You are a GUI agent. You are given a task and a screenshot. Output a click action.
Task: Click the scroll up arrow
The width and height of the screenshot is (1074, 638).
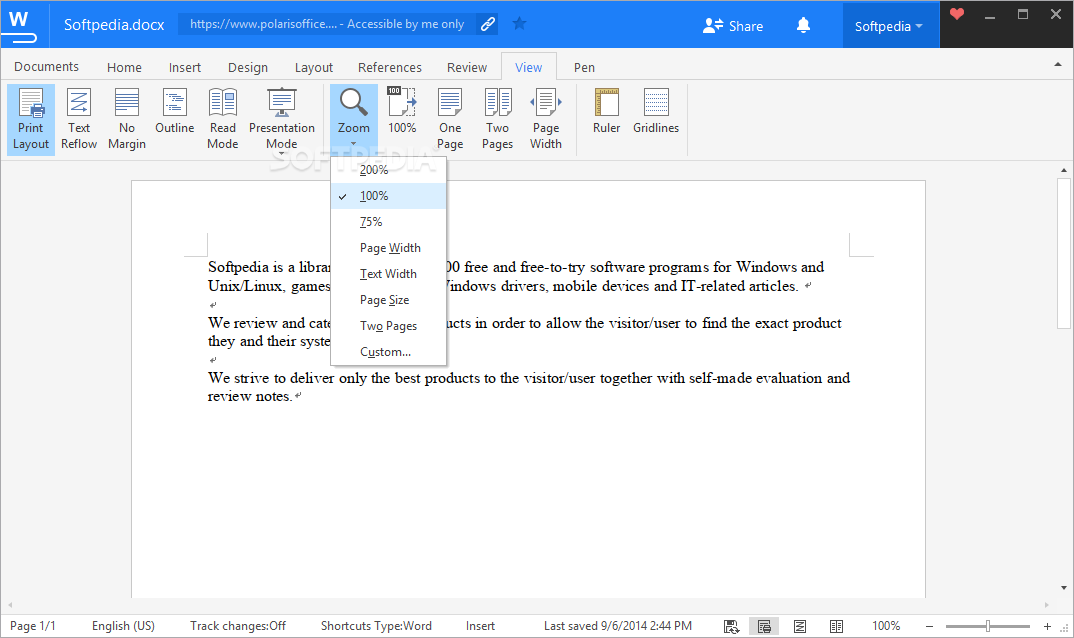[x=1064, y=170]
